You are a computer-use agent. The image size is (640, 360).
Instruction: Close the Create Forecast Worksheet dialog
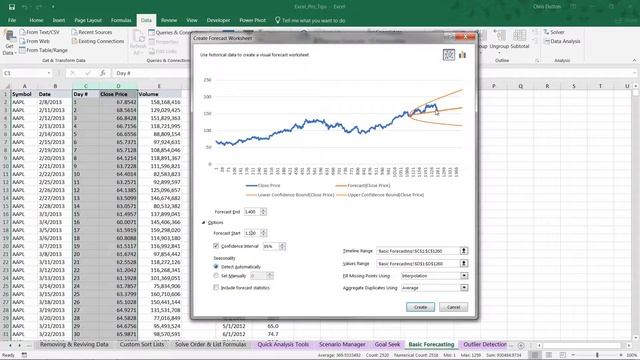click(466, 37)
